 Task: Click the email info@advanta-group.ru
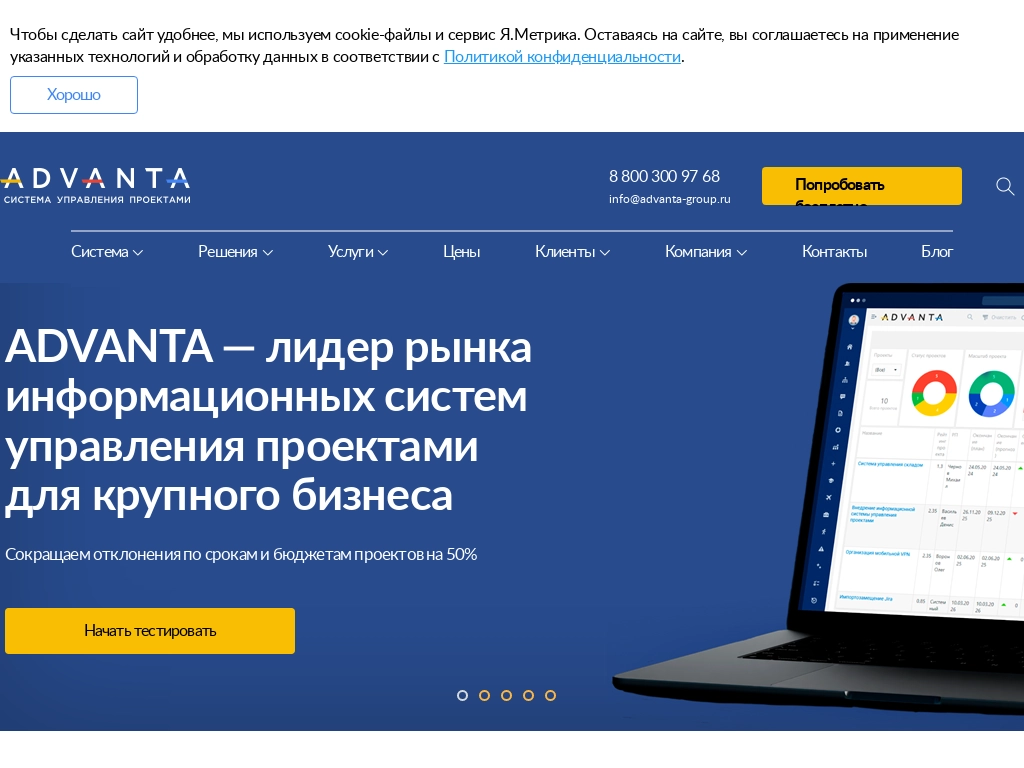point(669,199)
